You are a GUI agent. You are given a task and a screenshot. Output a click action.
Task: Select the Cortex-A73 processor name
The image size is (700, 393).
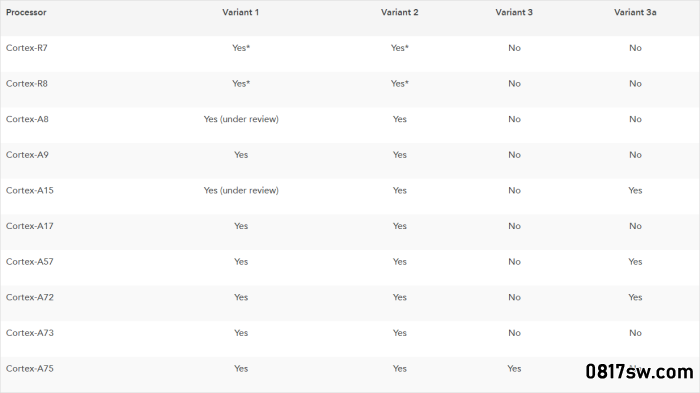[x=29, y=333]
